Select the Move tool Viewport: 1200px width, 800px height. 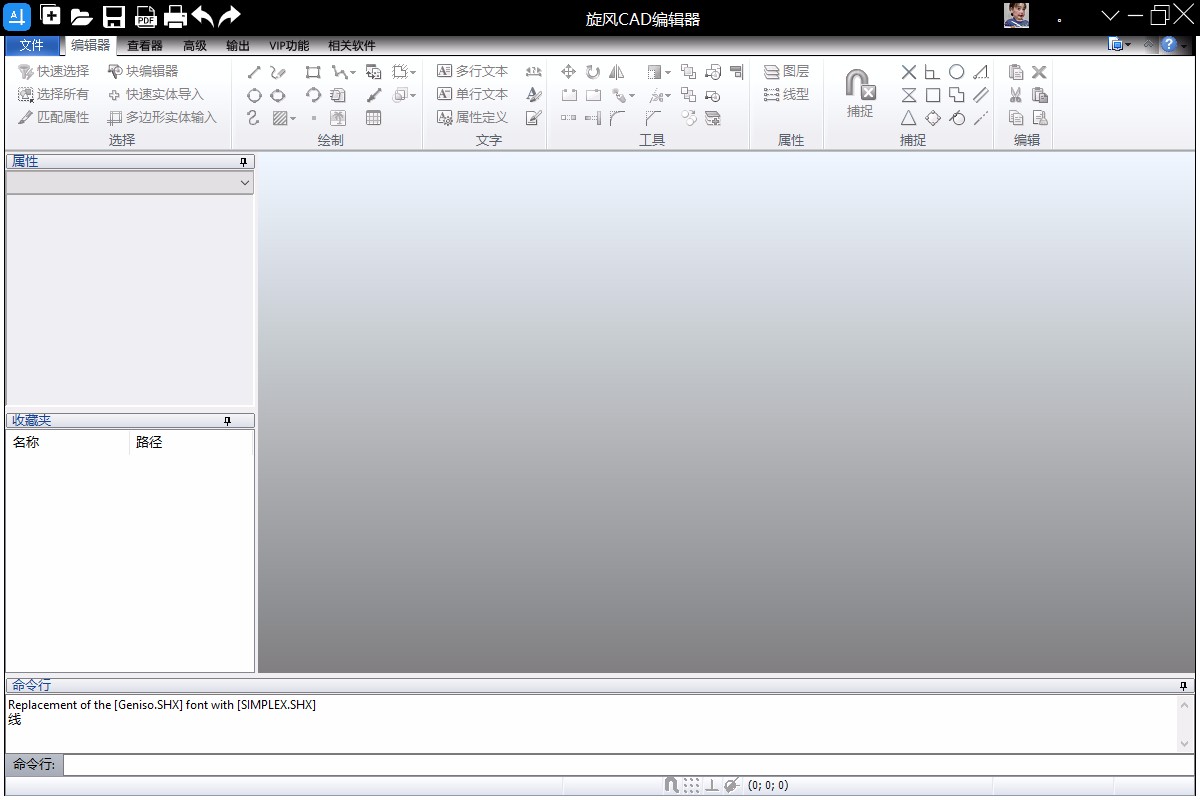(569, 72)
